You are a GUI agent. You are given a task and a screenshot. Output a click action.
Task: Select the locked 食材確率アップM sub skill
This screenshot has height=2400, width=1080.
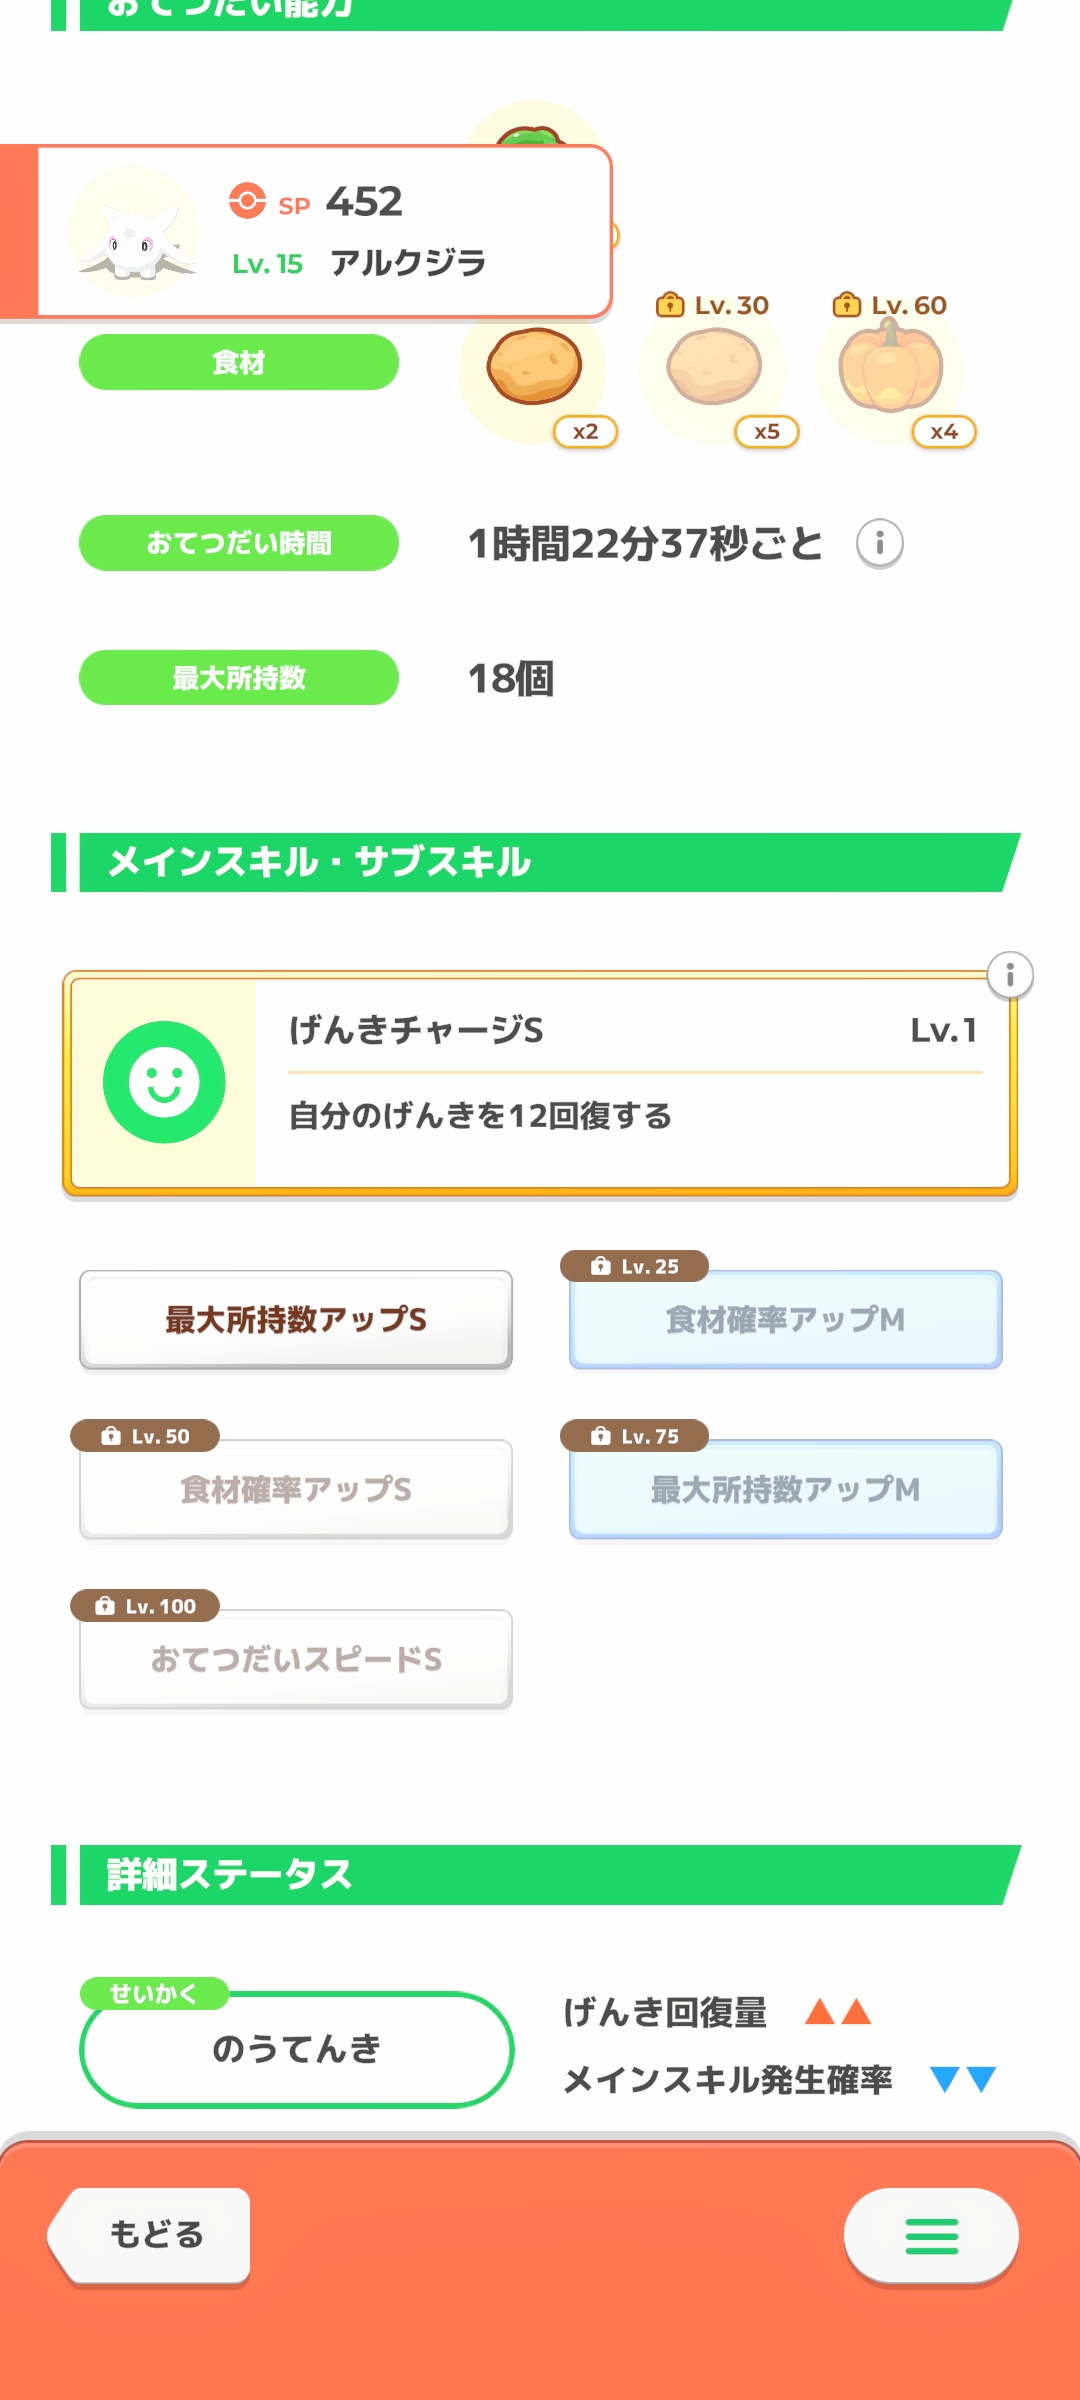point(786,1320)
